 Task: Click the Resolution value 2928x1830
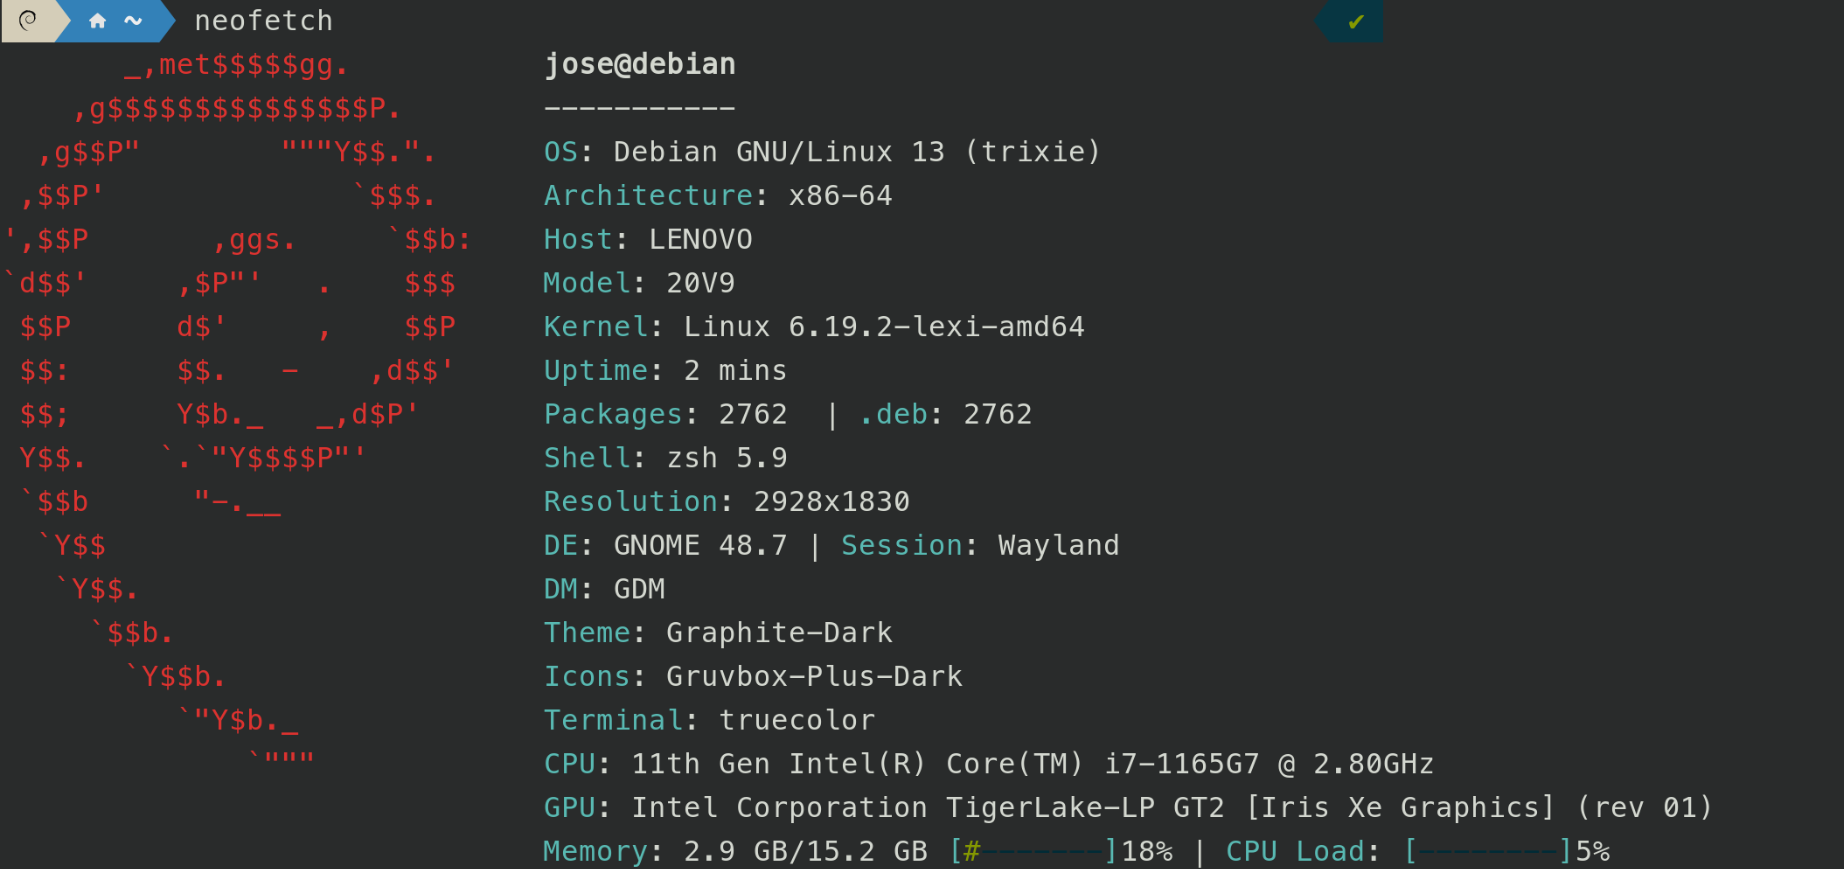831,502
